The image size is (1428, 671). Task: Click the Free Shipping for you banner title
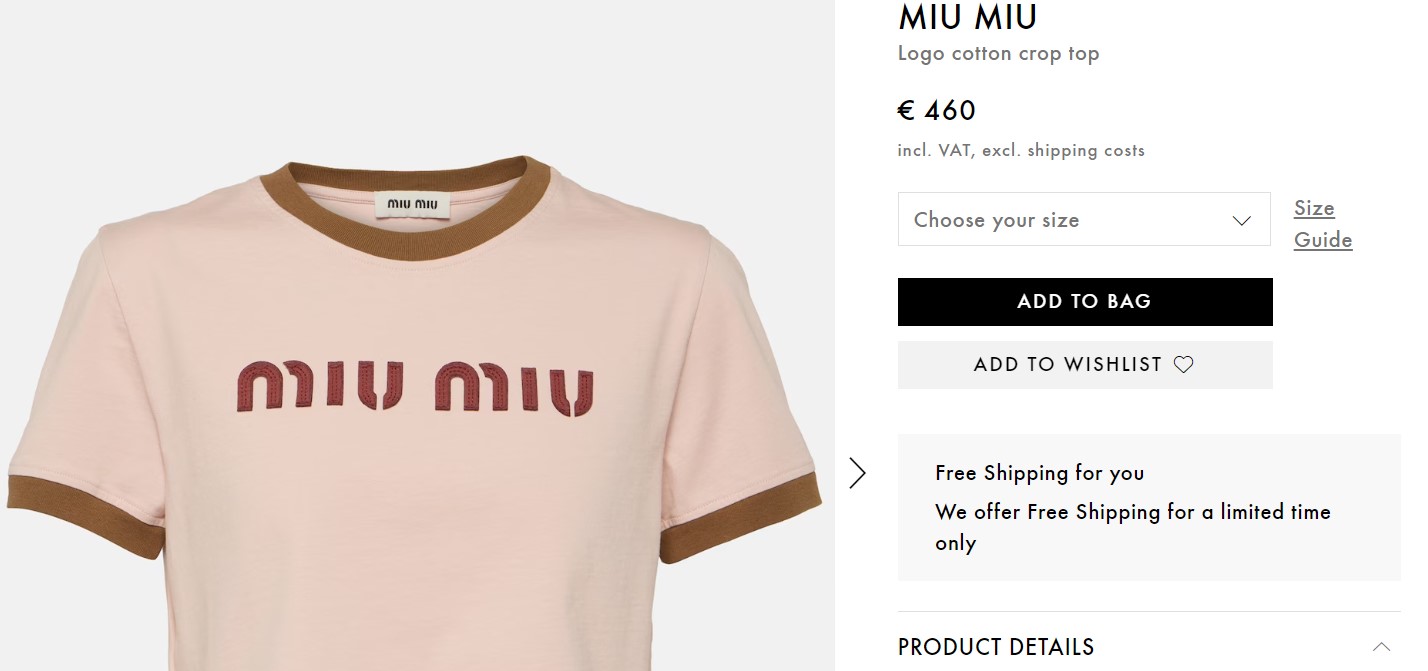(1039, 473)
